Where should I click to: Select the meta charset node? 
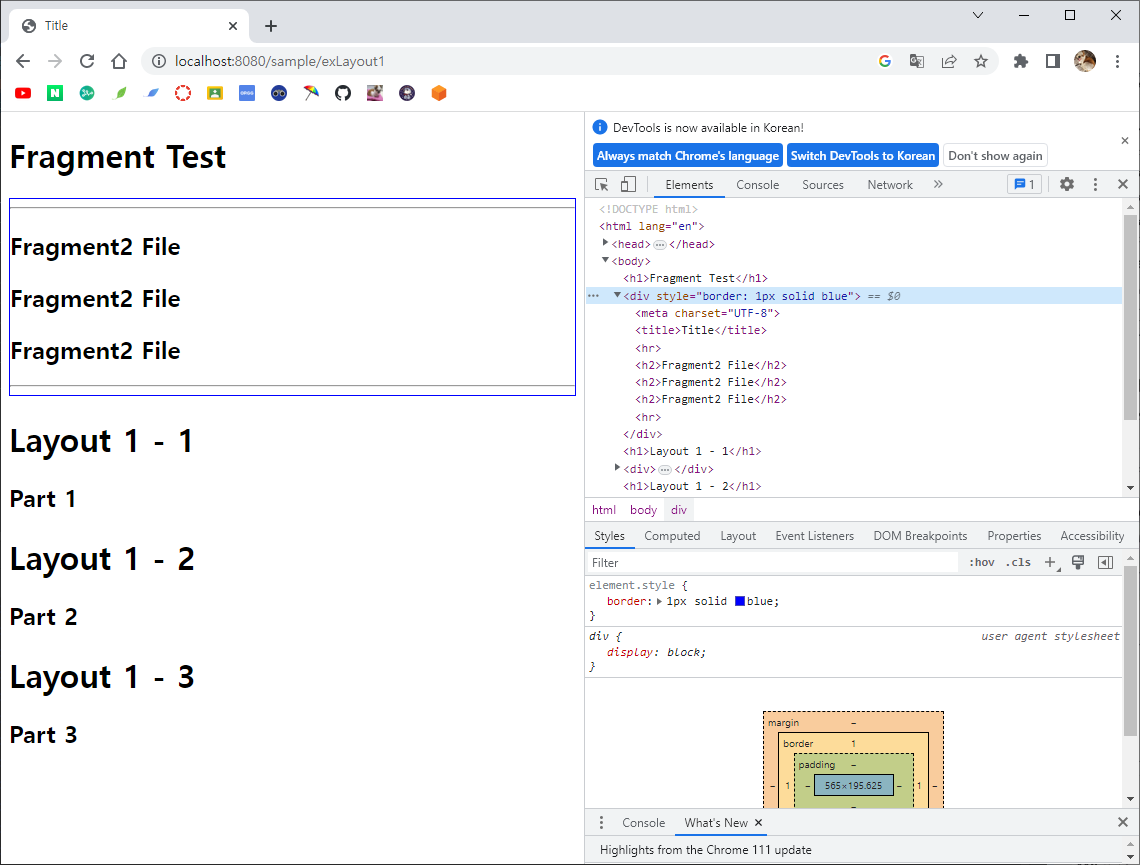pyautogui.click(x=707, y=313)
